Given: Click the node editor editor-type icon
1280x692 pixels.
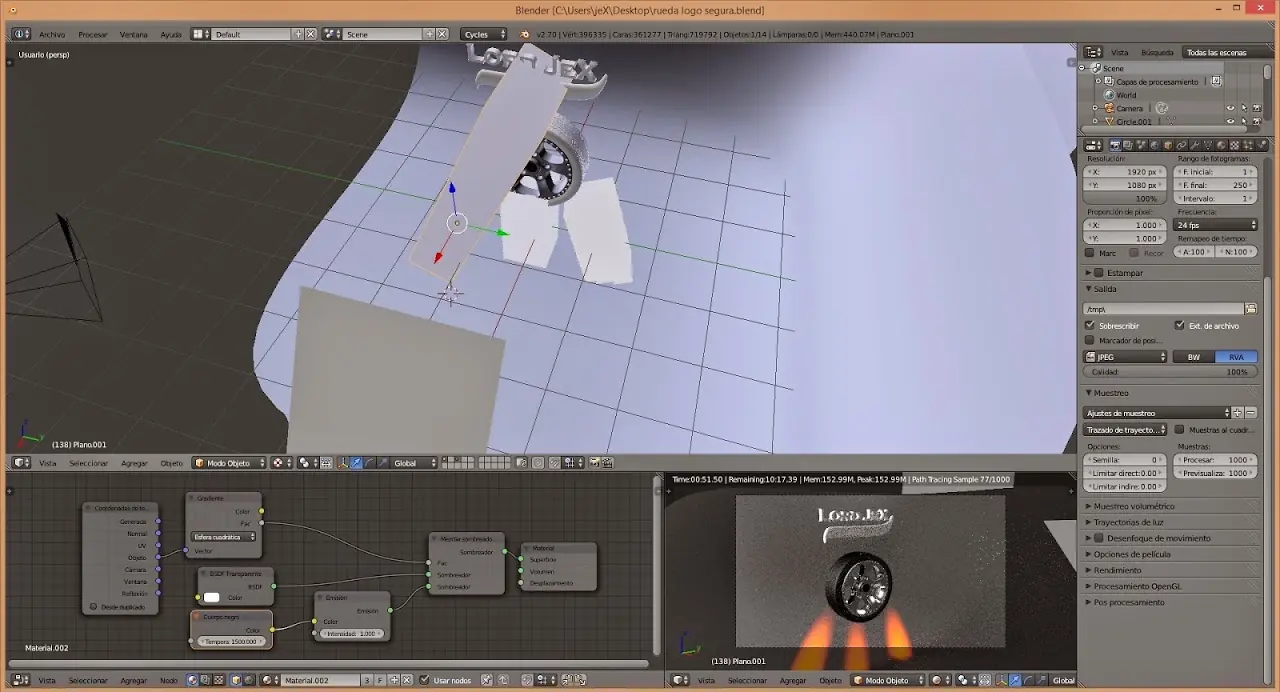Looking at the screenshot, I should [x=18, y=680].
